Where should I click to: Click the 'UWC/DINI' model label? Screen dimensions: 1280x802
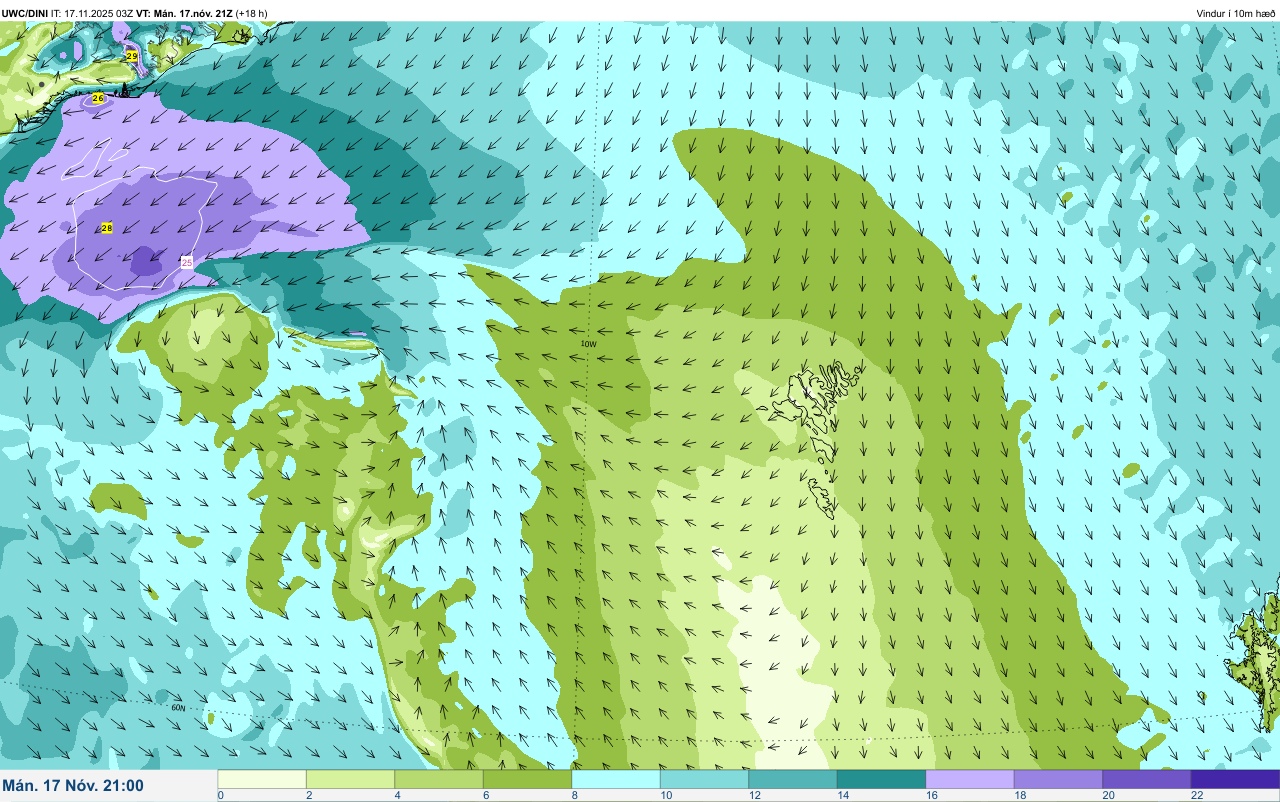tap(25, 13)
